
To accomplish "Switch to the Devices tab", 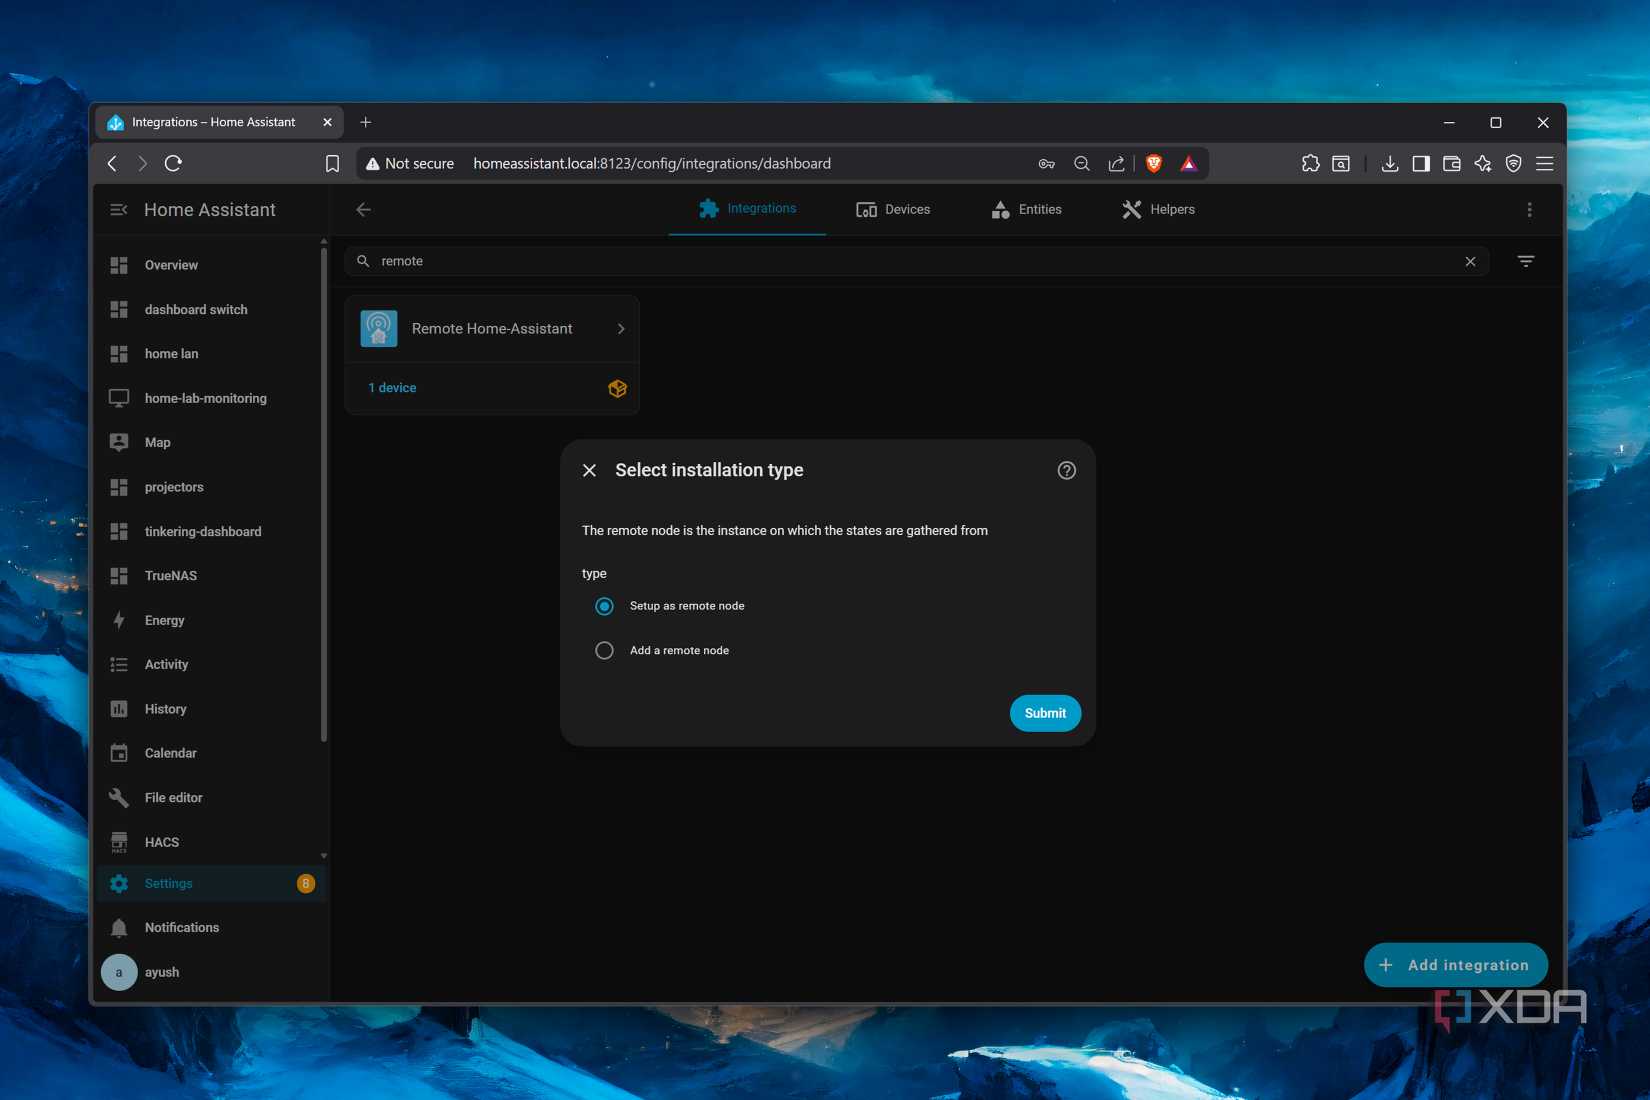I will [x=893, y=209].
